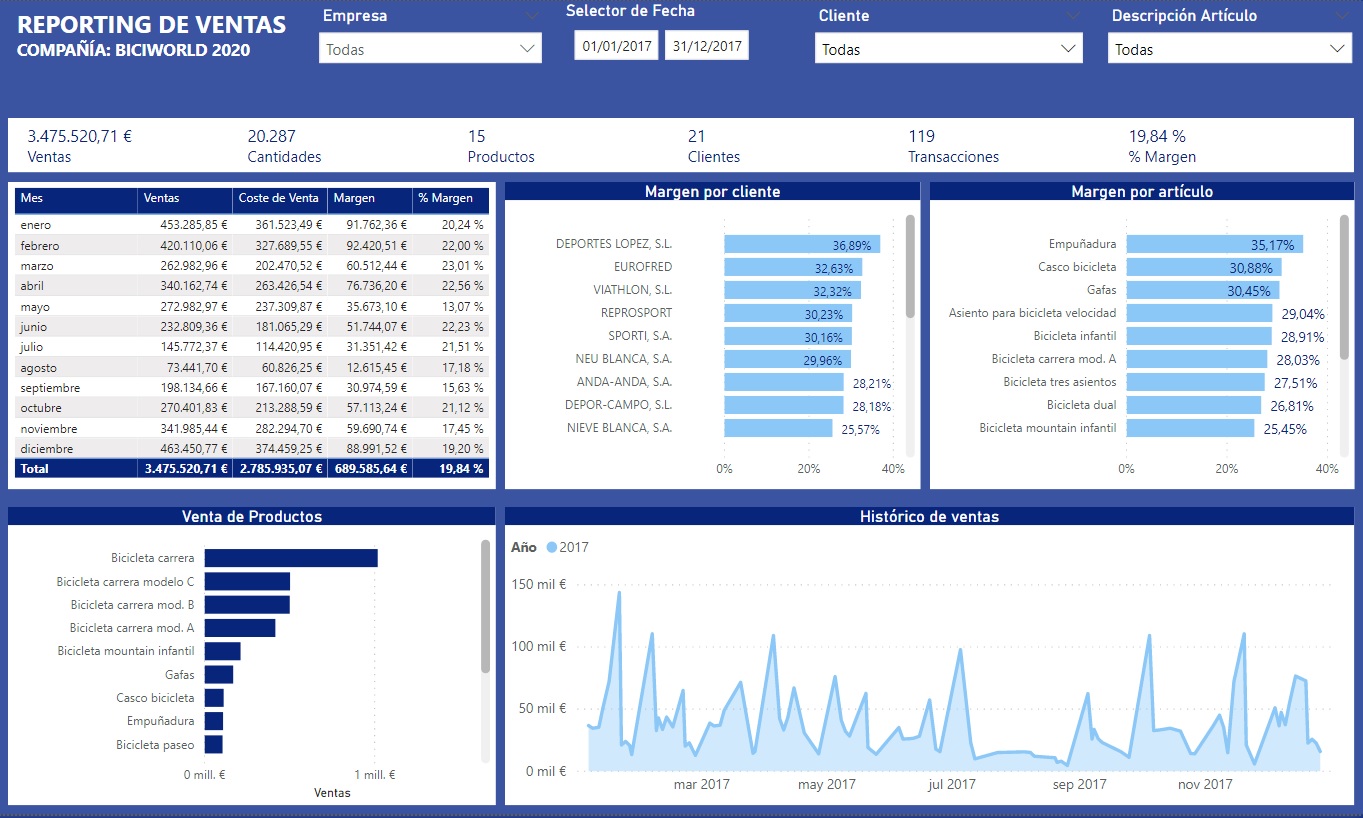Open the Descripción Artículo dropdown
Image resolution: width=1363 pixels, height=818 pixels.
point(1229,49)
